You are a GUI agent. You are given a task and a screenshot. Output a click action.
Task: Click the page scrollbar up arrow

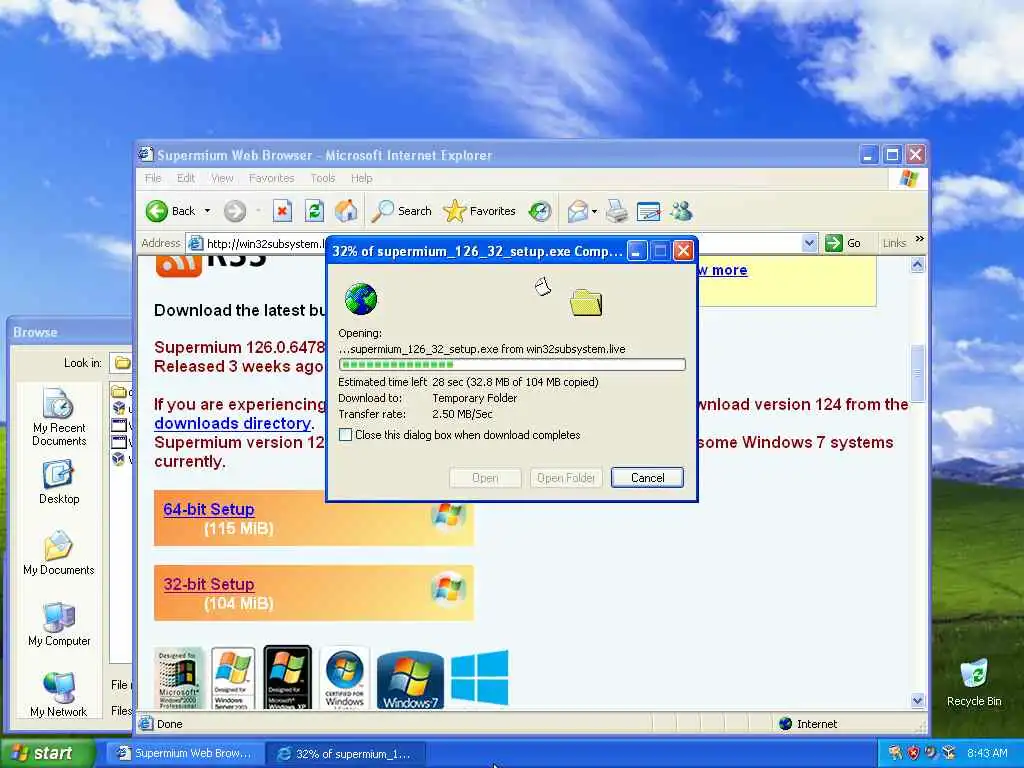pos(918,264)
